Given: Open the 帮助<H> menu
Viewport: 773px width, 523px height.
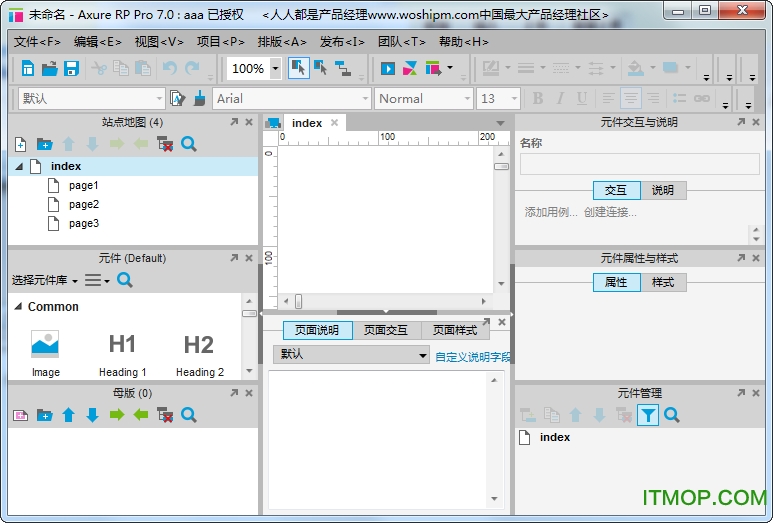Looking at the screenshot, I should [x=463, y=42].
